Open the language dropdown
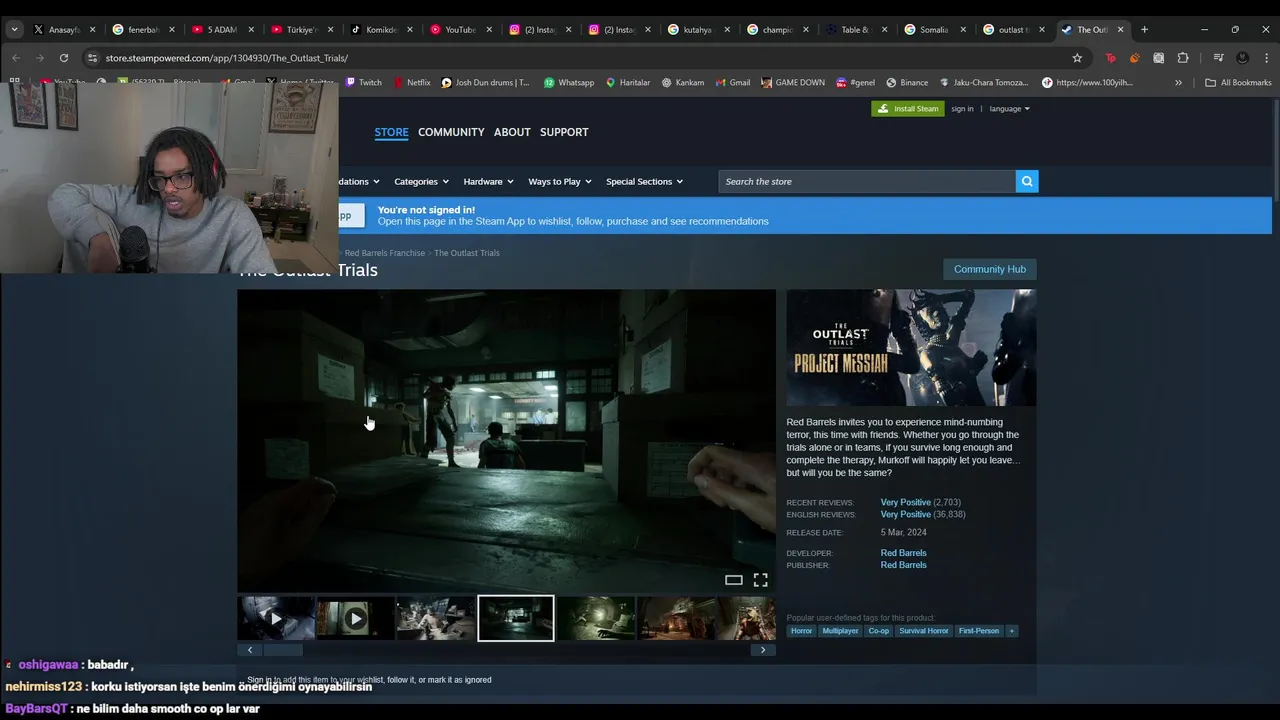Image resolution: width=1280 pixels, height=720 pixels. click(x=1009, y=109)
